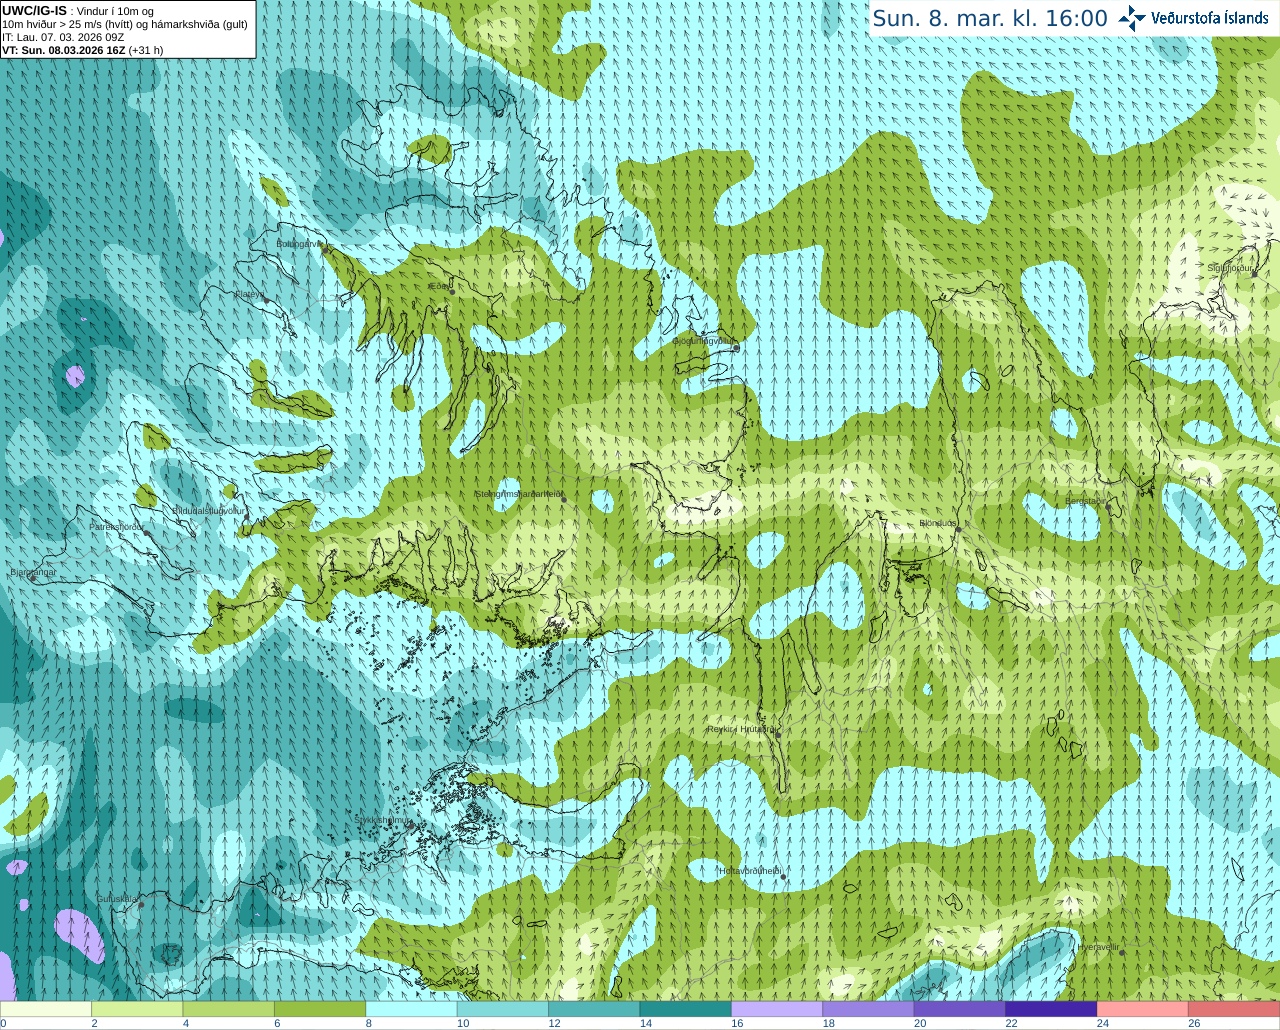Click the 12–14 m/s teal legend swatch
The width and height of the screenshot is (1280, 1030).
[595, 1009]
